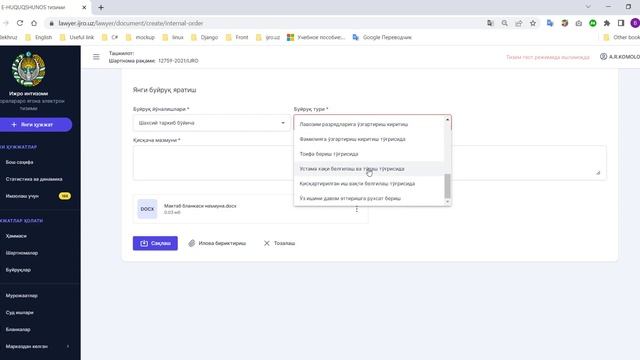Image resolution: width=640 pixels, height=360 pixels.
Task: Open the Useful link bookmarks folder
Action: [77, 37]
